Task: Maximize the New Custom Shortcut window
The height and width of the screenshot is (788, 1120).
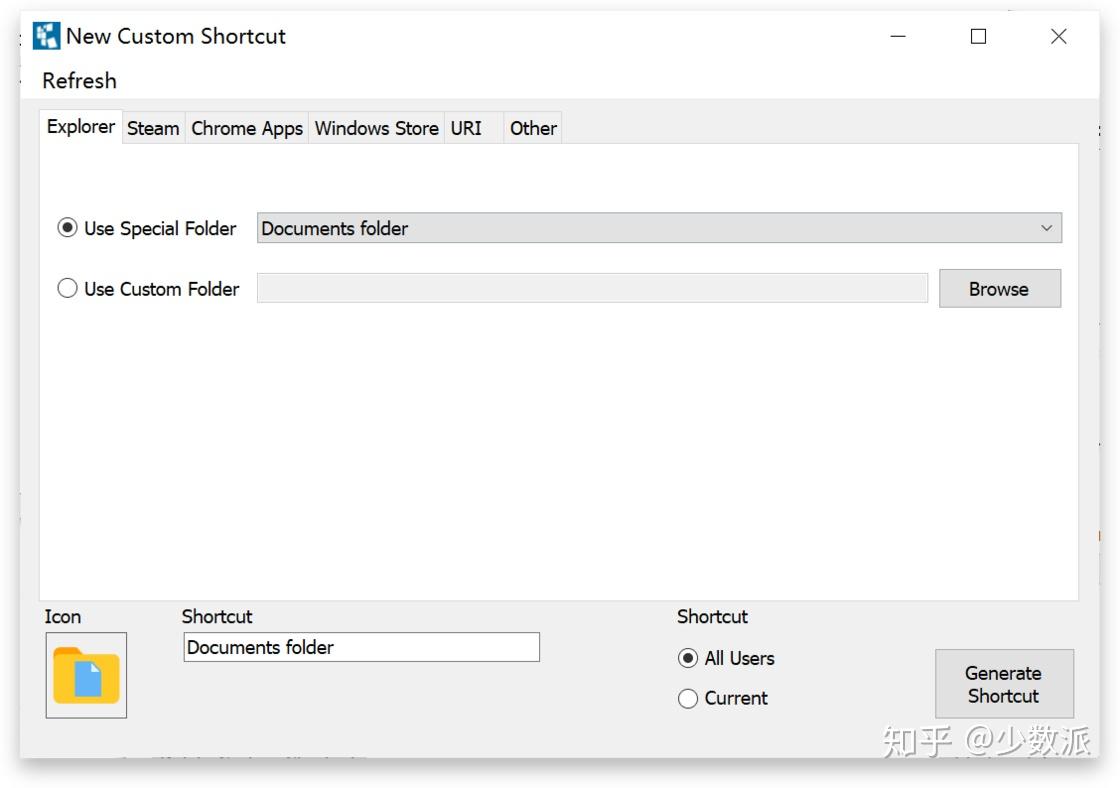Action: click(x=978, y=36)
